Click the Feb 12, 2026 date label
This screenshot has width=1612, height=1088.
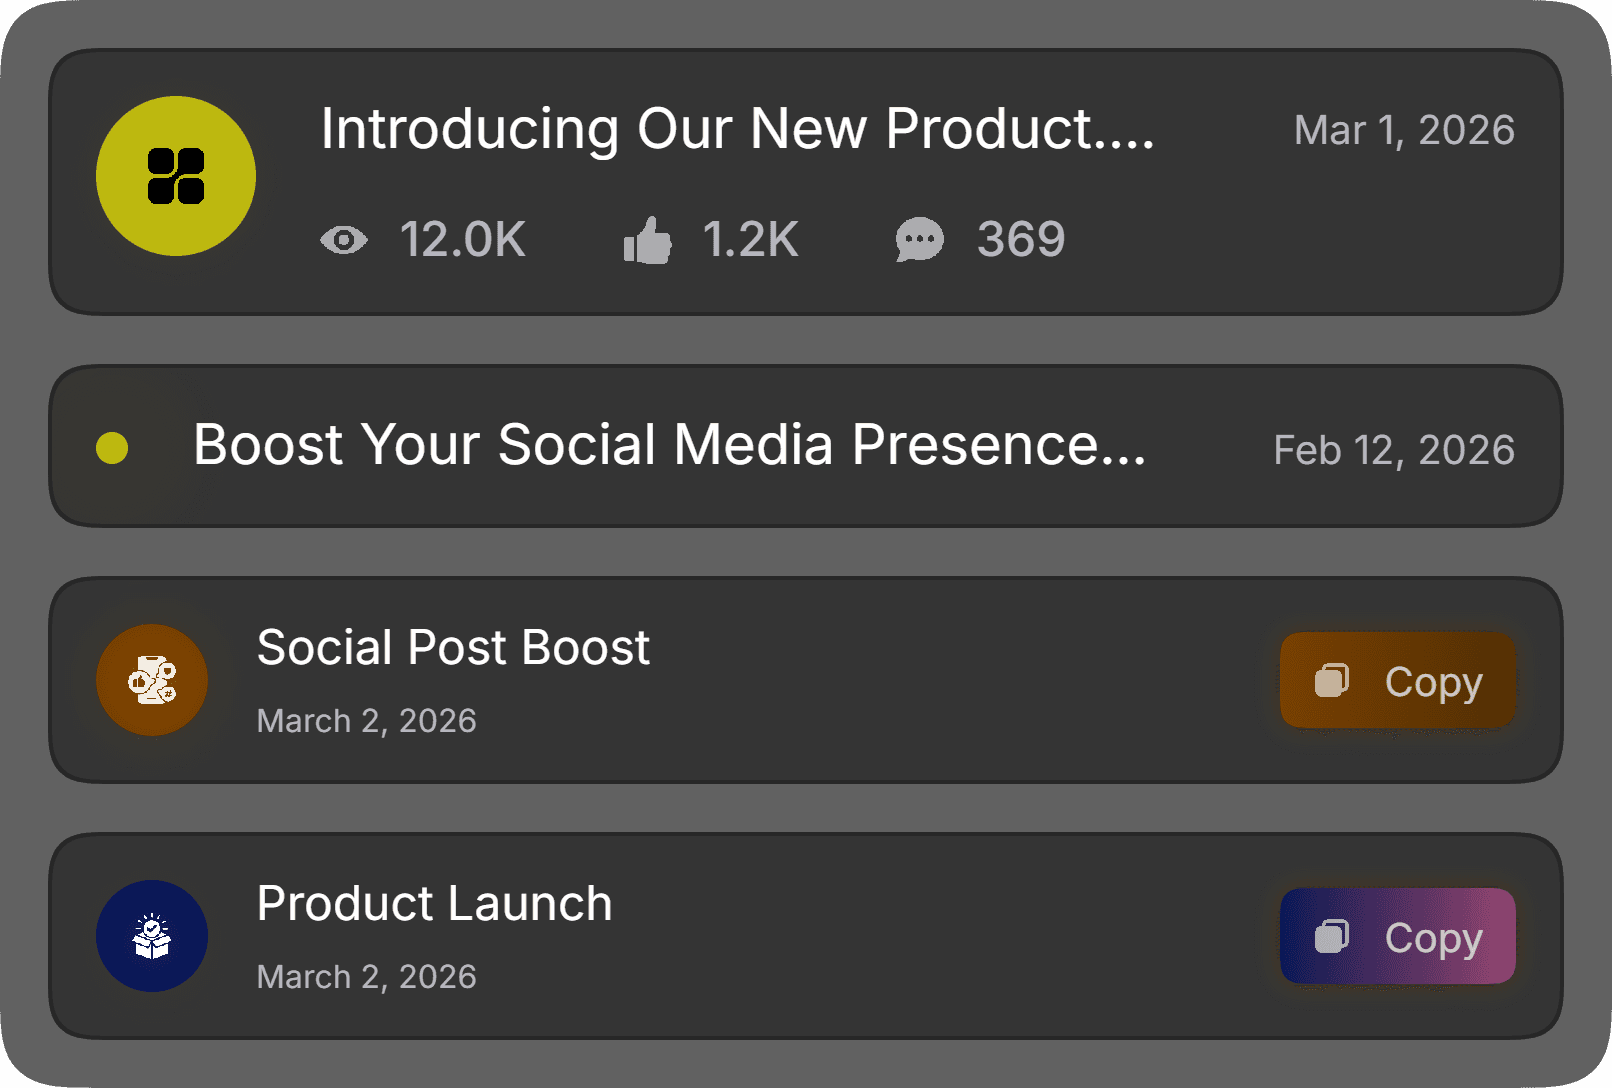[1394, 450]
